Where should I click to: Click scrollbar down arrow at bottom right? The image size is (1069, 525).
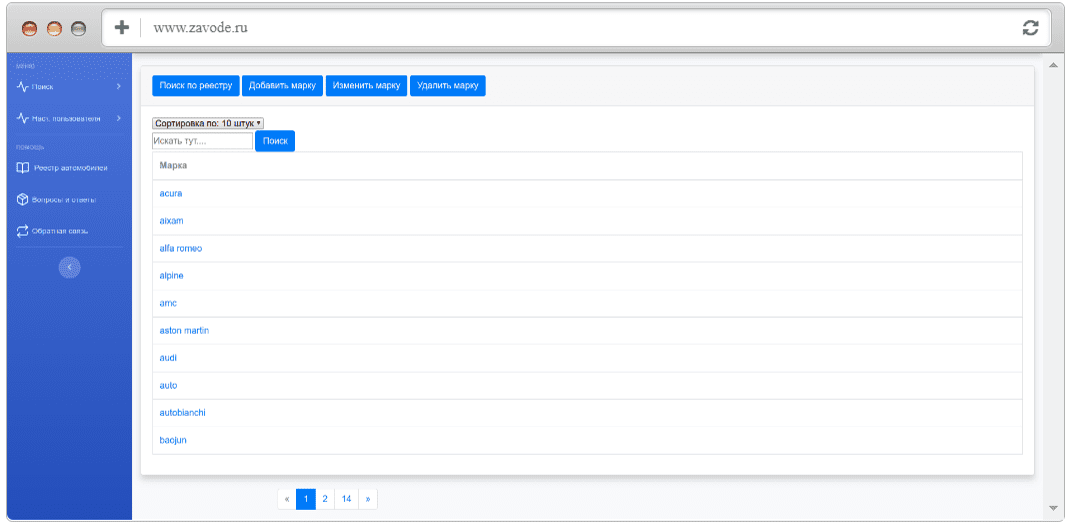pos(1053,508)
